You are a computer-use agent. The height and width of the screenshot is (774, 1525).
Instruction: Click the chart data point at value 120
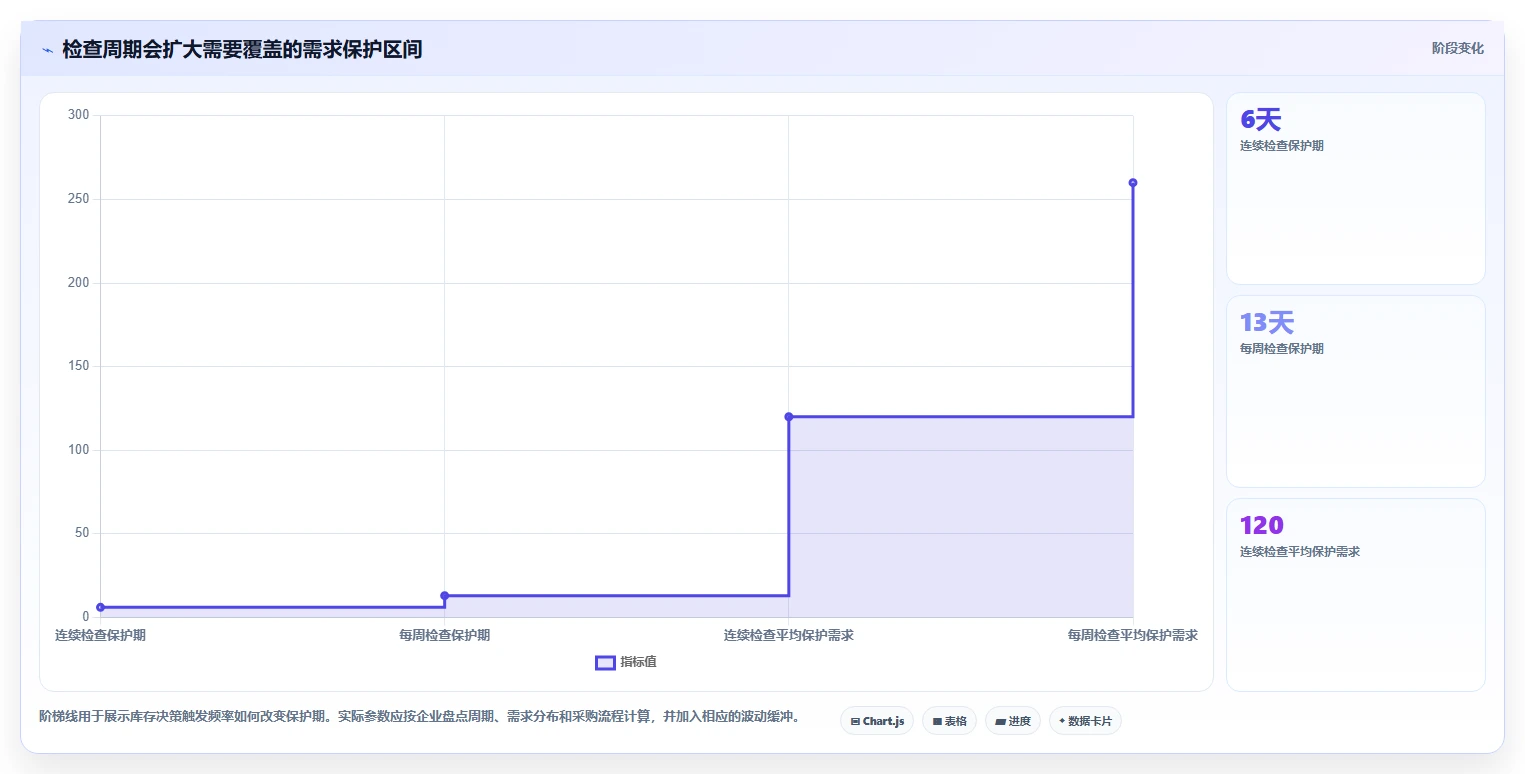[x=789, y=417]
